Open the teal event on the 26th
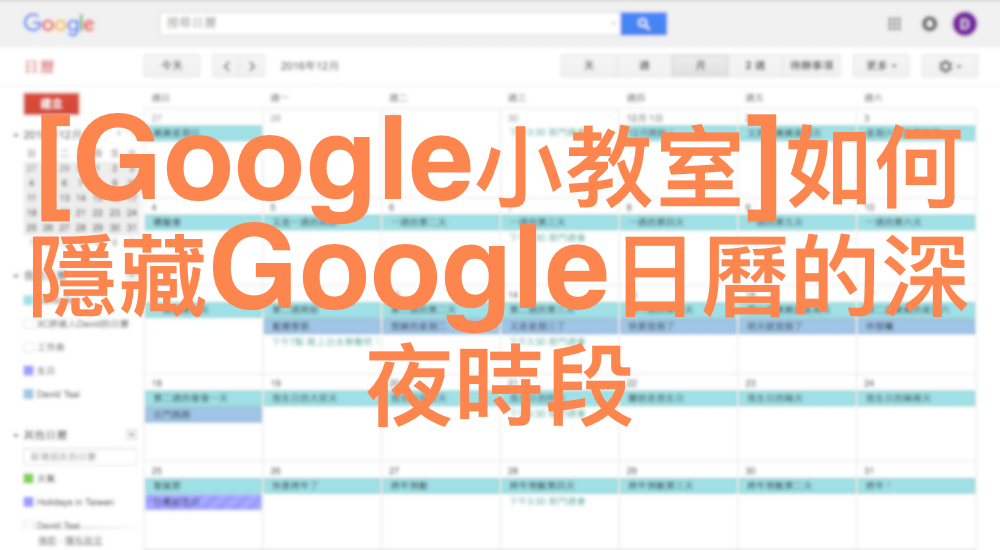1000x550 pixels. (322, 486)
